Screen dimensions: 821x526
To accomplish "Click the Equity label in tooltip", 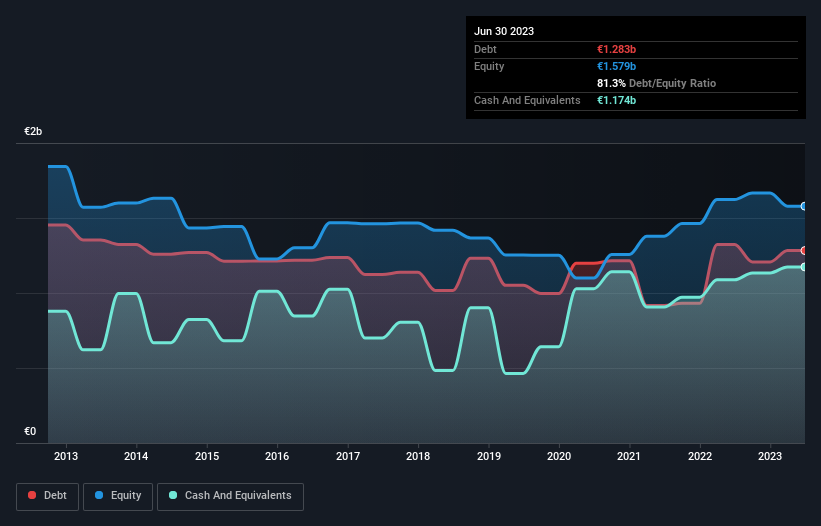I will tap(489, 66).
